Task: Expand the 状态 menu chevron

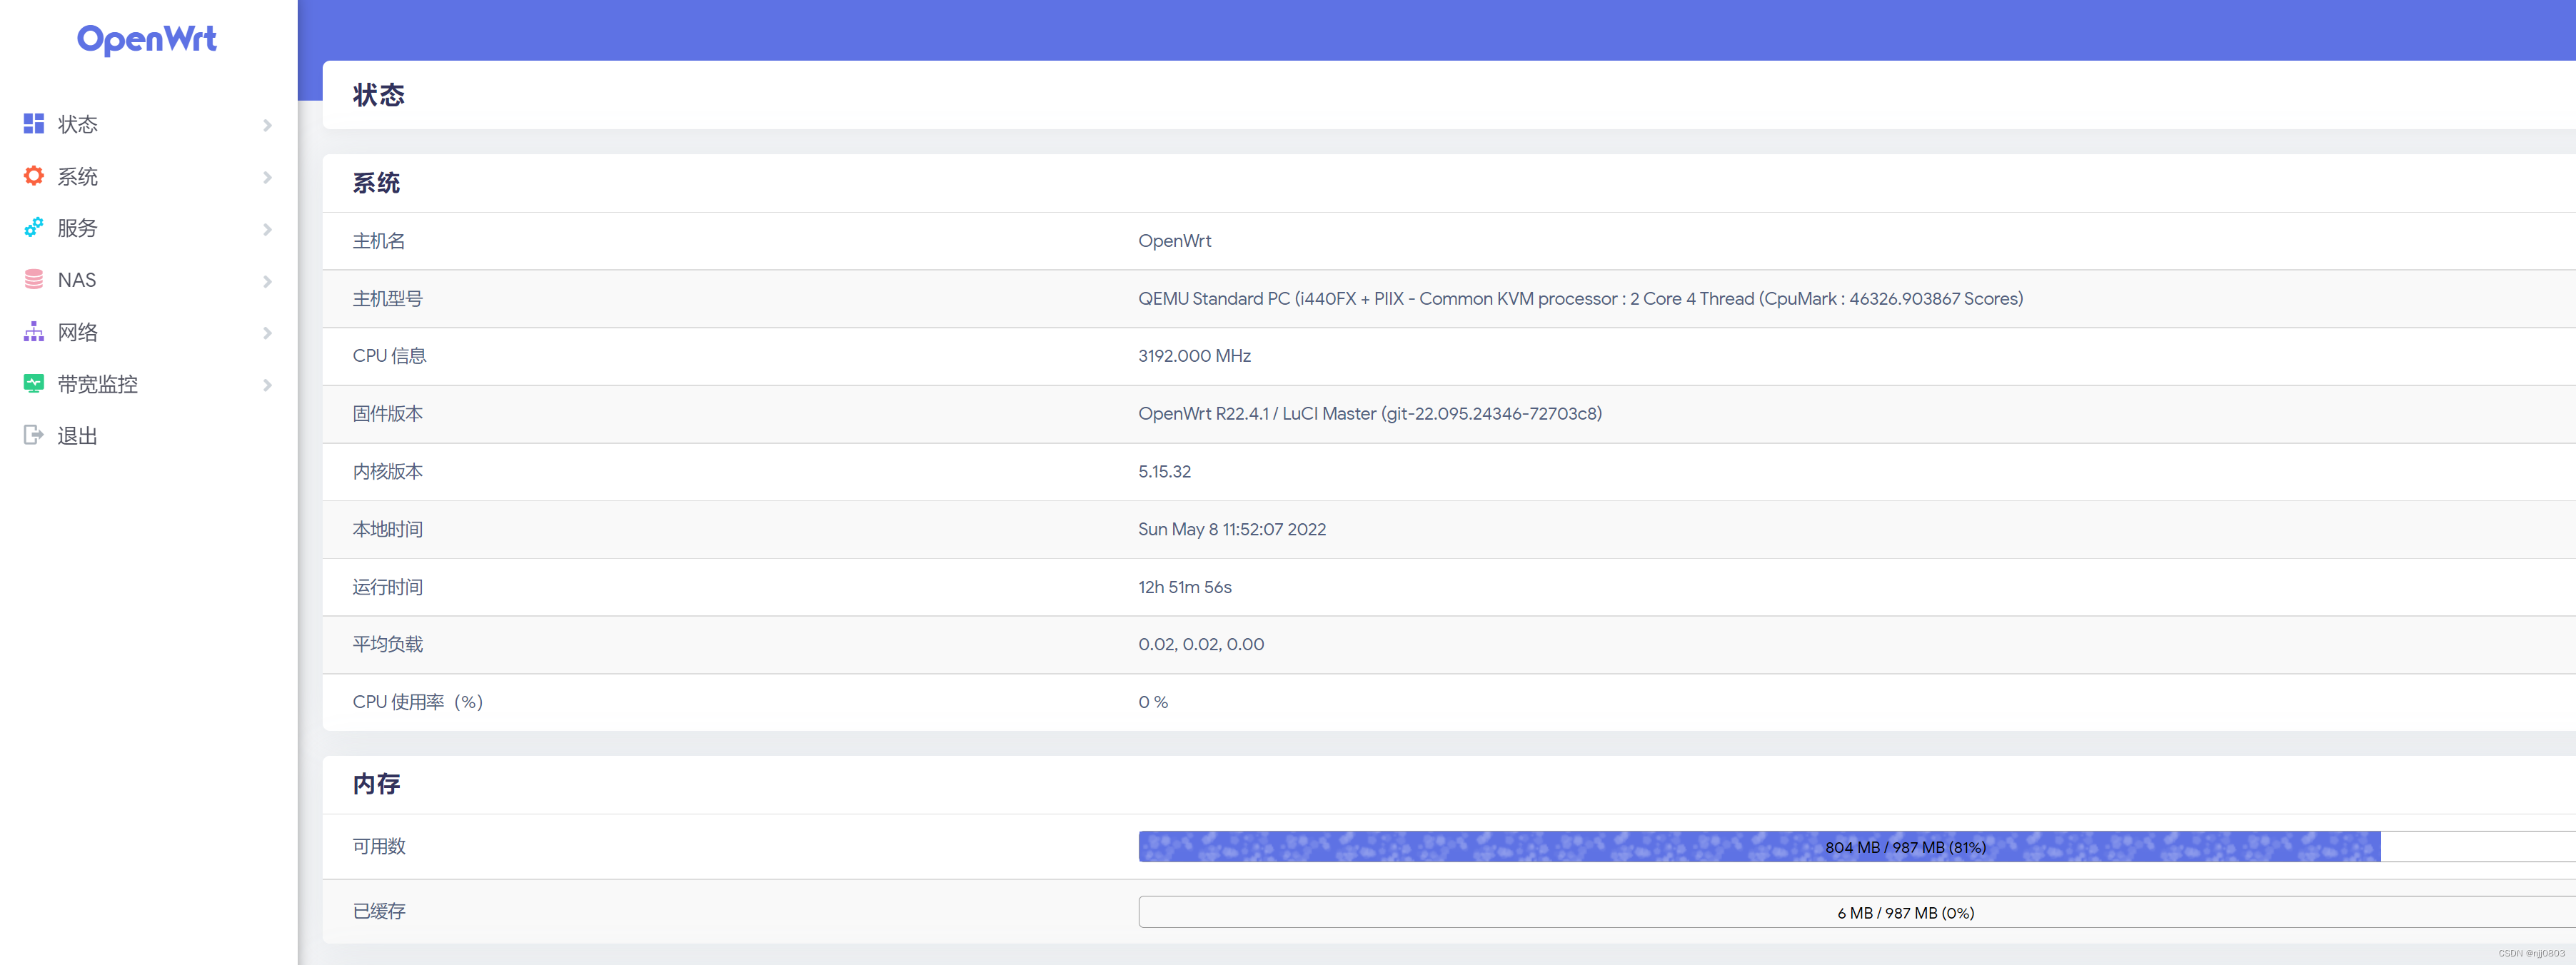Action: pos(267,125)
